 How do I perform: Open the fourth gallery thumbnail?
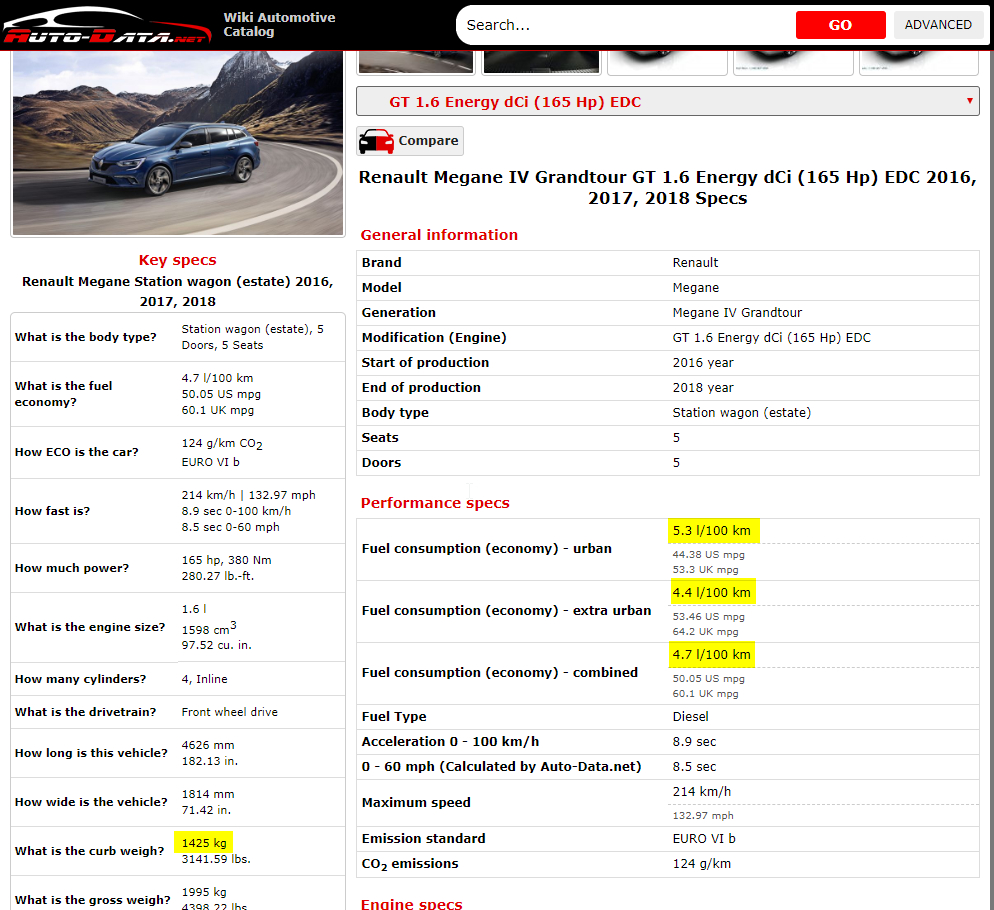pos(793,62)
